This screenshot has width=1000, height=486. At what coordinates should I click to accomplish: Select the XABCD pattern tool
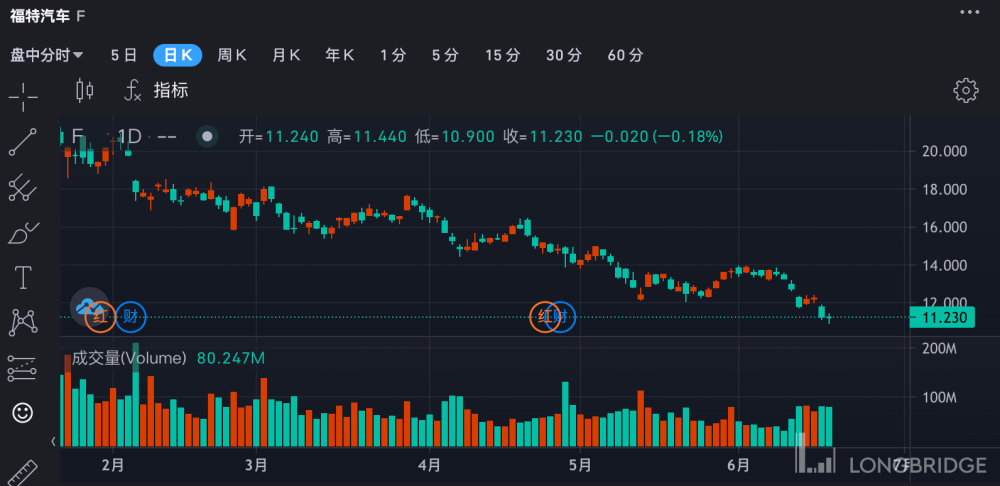pyautogui.click(x=22, y=322)
